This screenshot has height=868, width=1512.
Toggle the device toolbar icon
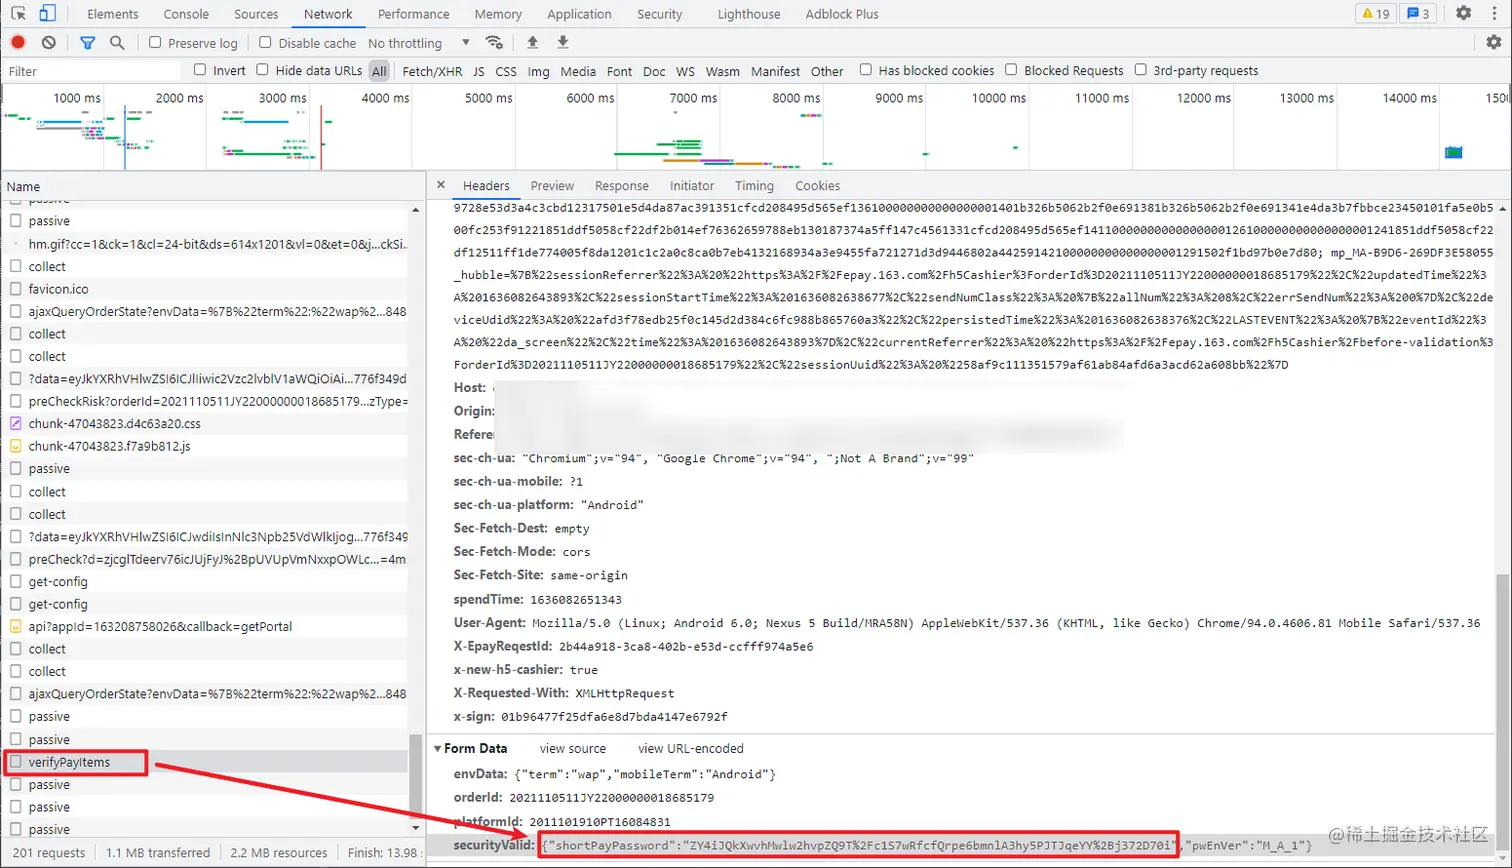pyautogui.click(x=47, y=14)
